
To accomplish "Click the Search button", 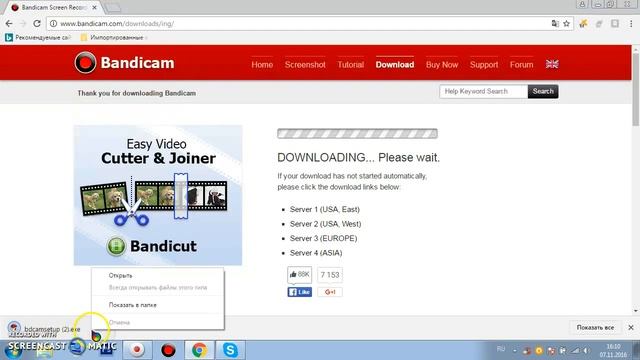I will point(543,91).
